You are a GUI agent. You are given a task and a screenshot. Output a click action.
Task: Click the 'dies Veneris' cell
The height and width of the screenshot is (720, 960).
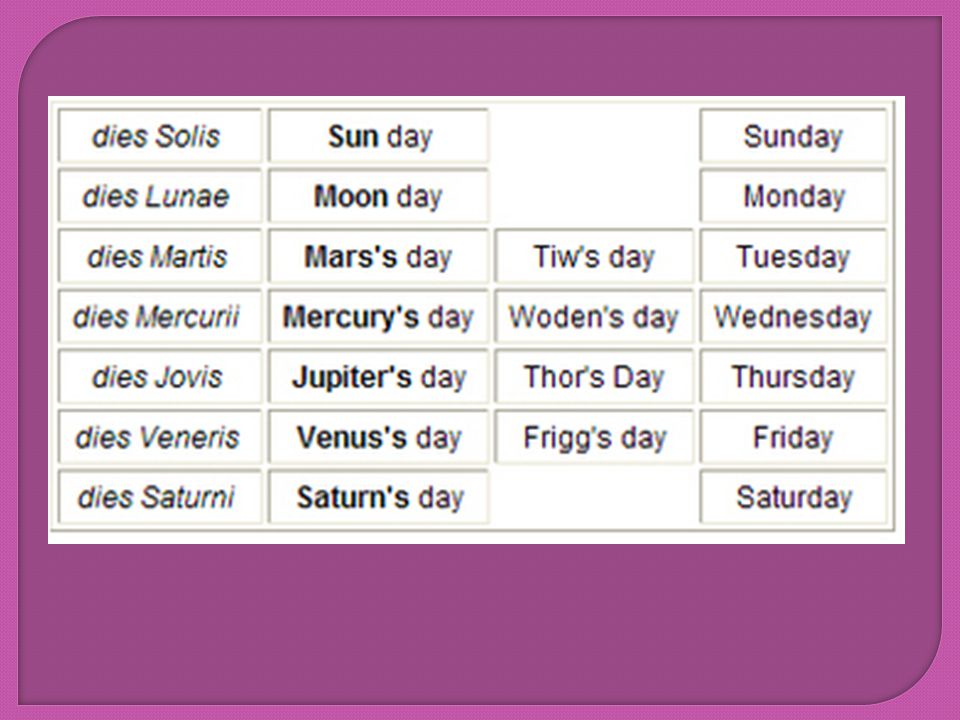click(x=160, y=437)
